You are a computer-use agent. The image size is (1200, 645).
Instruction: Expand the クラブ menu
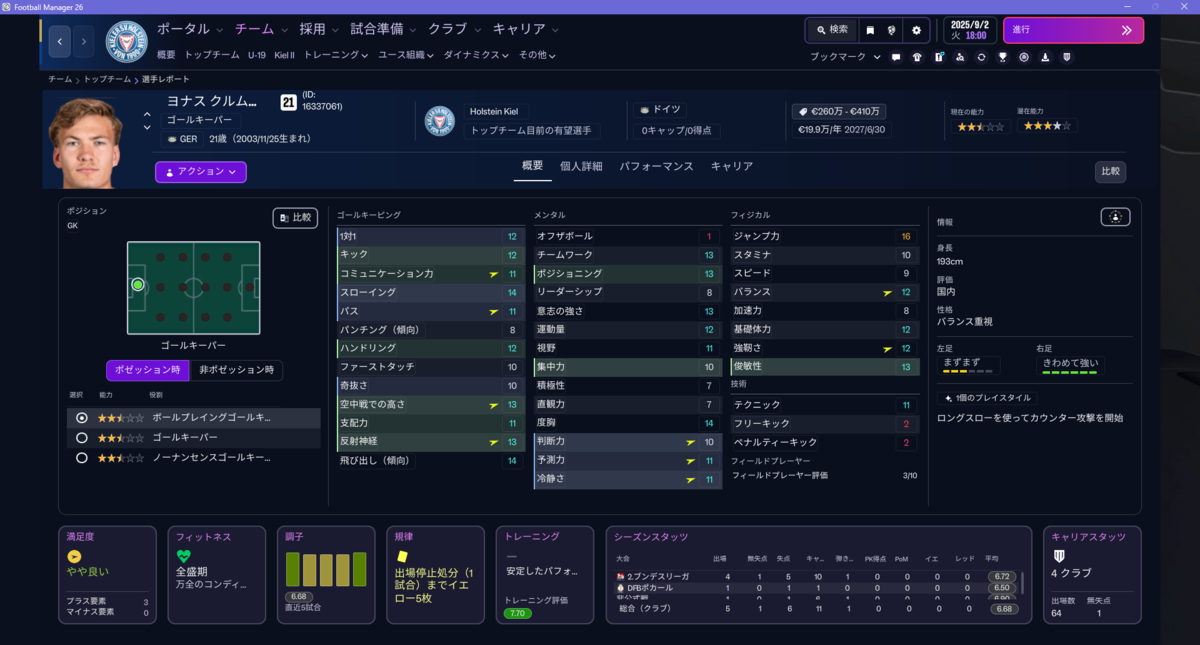[454, 29]
